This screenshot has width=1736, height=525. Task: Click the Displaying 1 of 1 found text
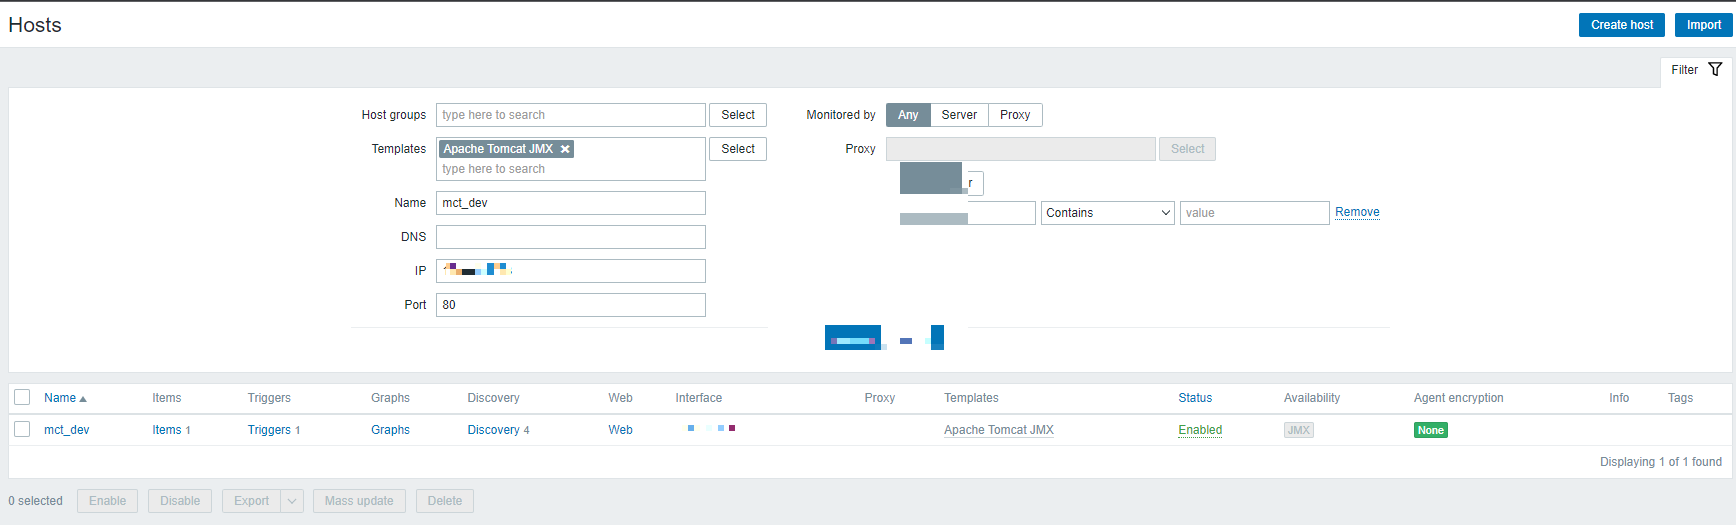click(x=1661, y=462)
